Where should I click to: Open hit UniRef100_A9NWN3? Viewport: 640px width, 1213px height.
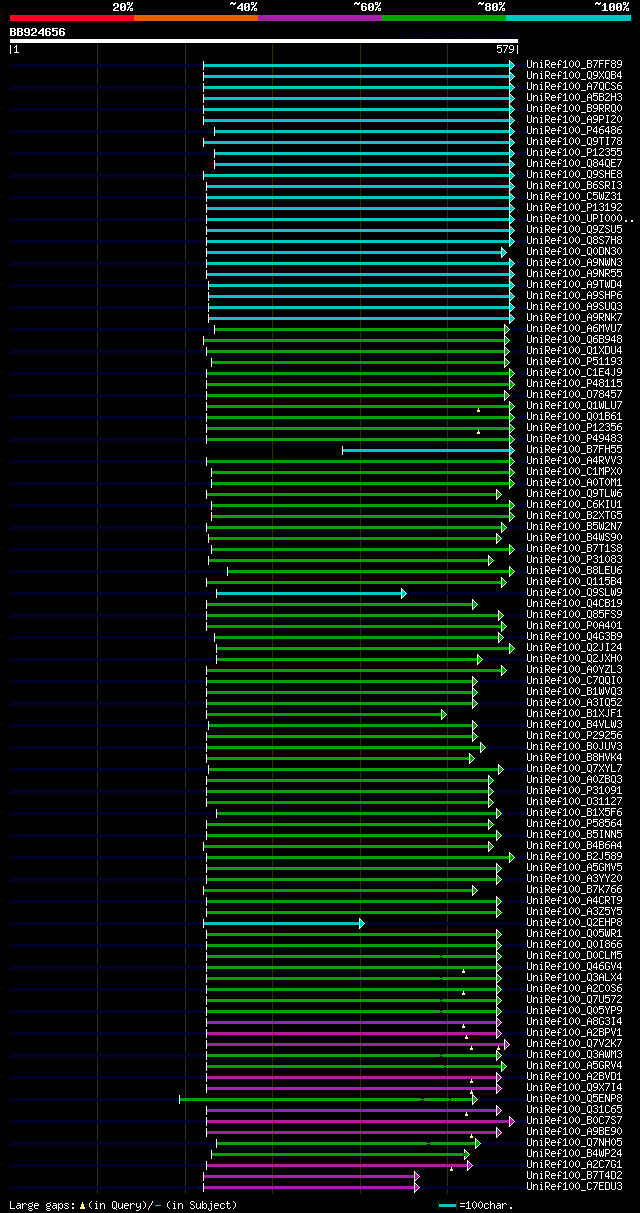(574, 263)
